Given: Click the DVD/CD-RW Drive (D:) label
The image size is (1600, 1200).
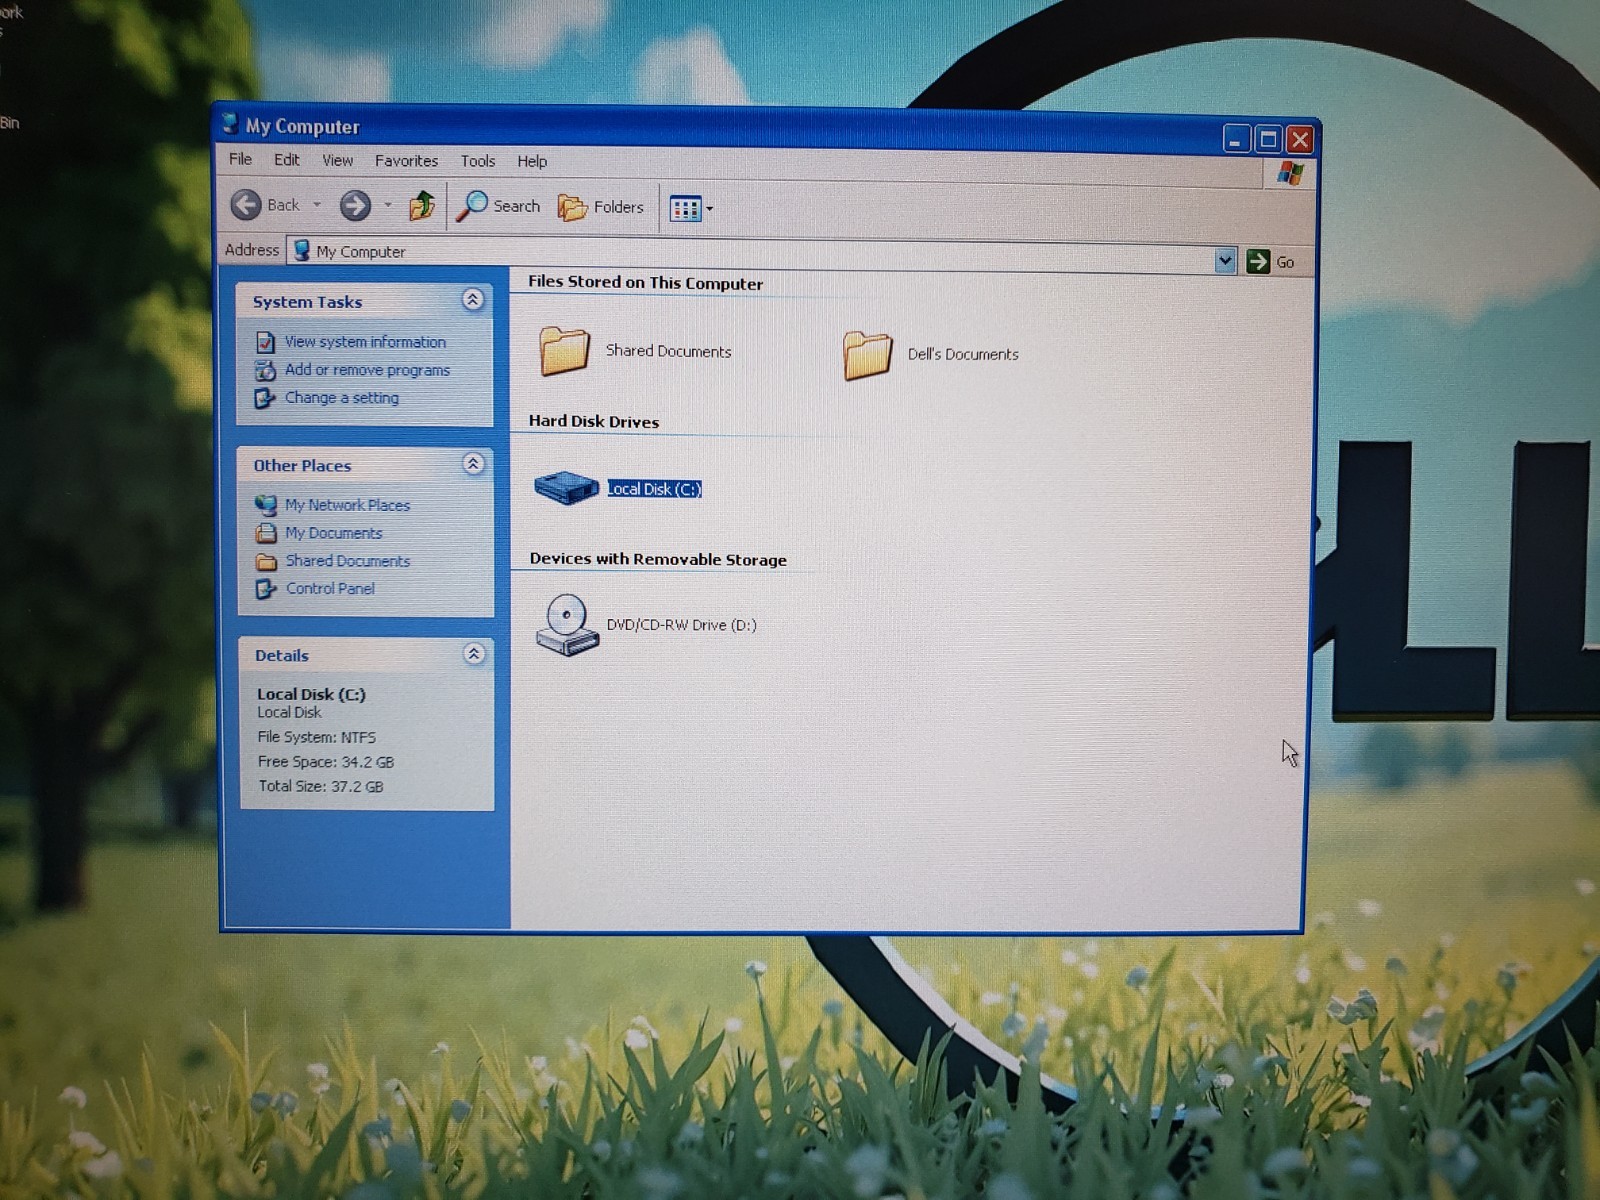Looking at the screenshot, I should [681, 625].
